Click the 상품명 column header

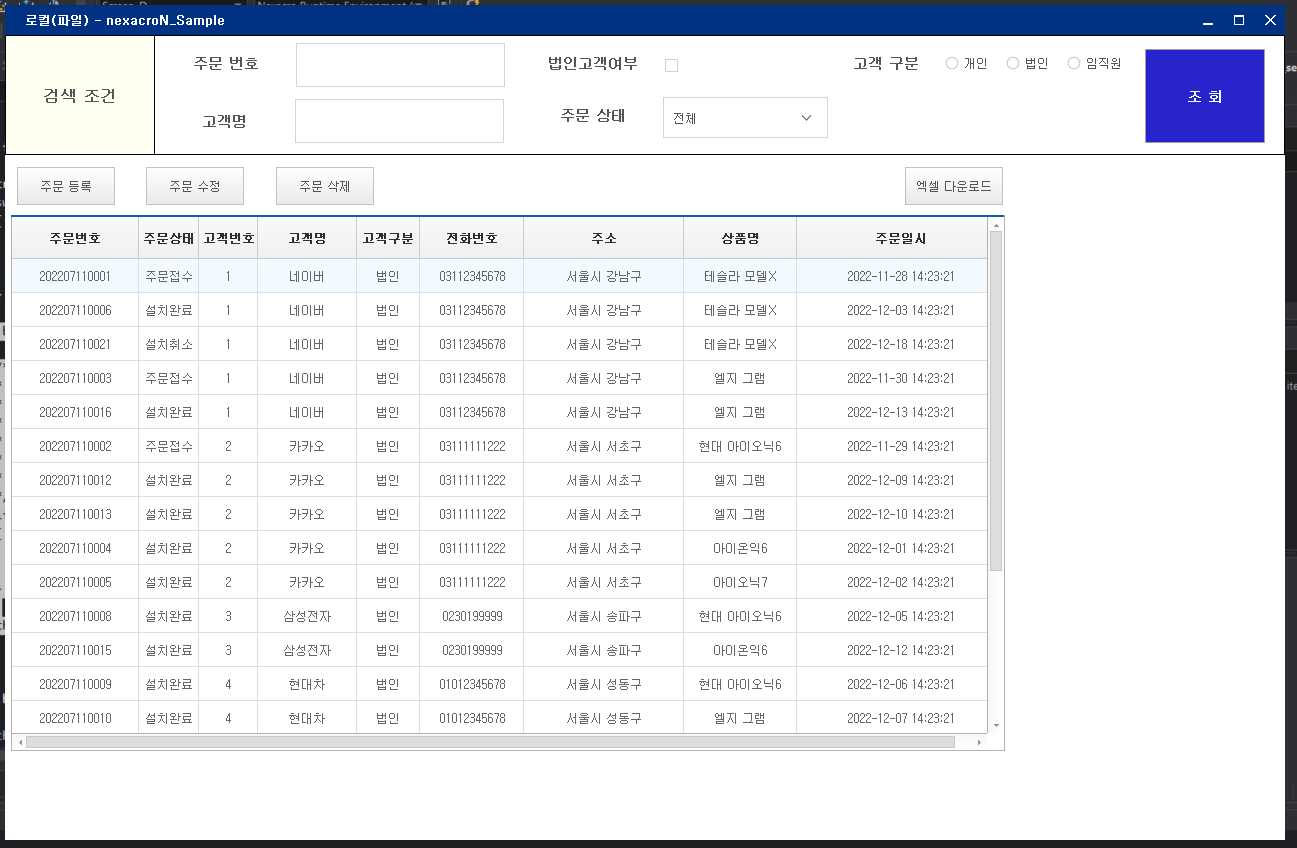(740, 239)
